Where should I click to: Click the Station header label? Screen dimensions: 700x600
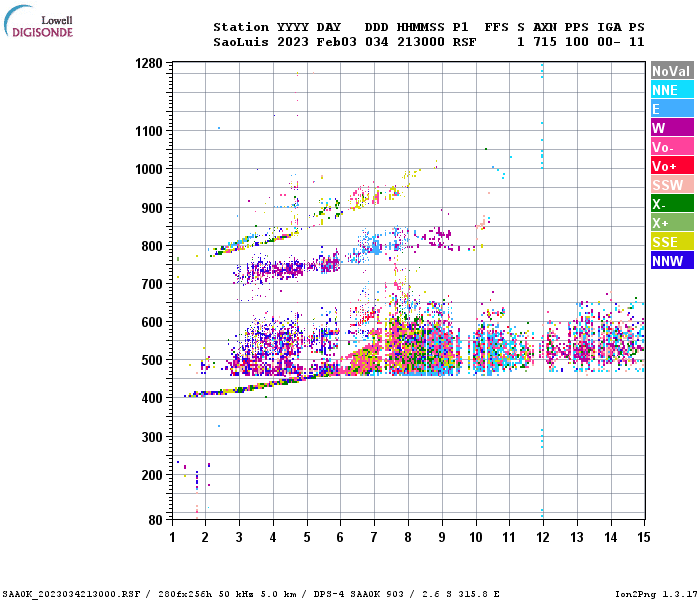tap(241, 27)
